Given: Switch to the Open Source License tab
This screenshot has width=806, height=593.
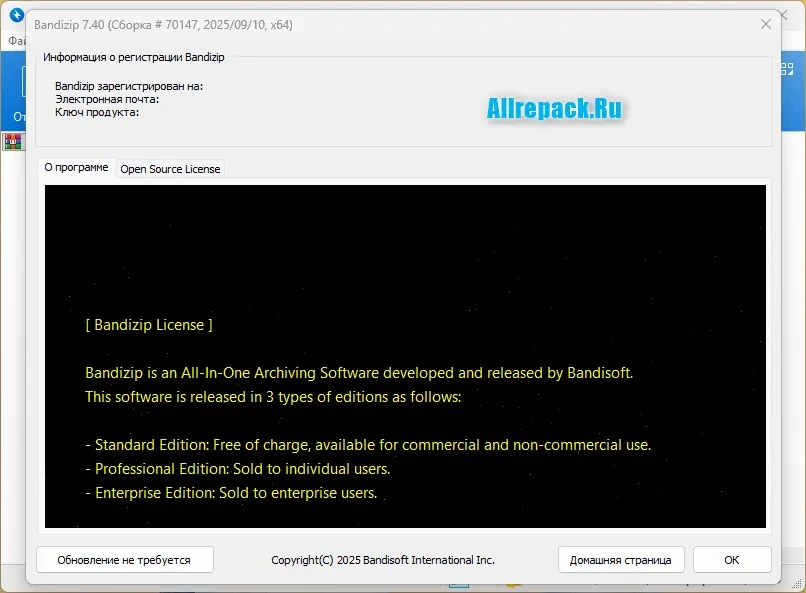Looking at the screenshot, I should 170,169.
